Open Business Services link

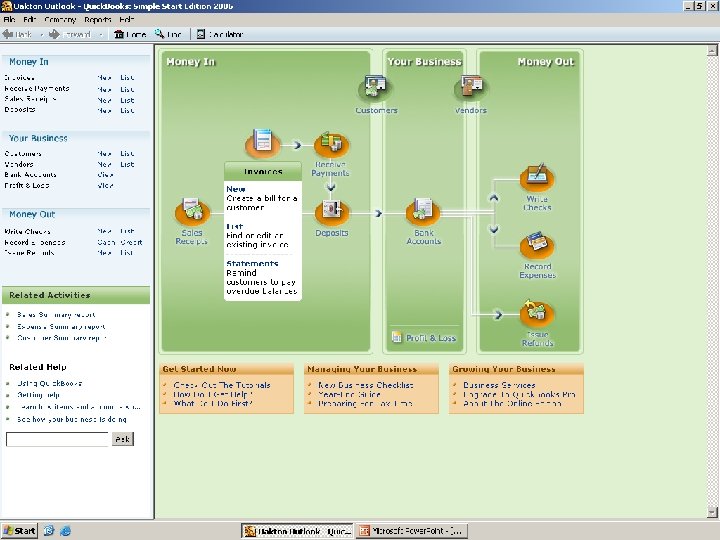499,385
